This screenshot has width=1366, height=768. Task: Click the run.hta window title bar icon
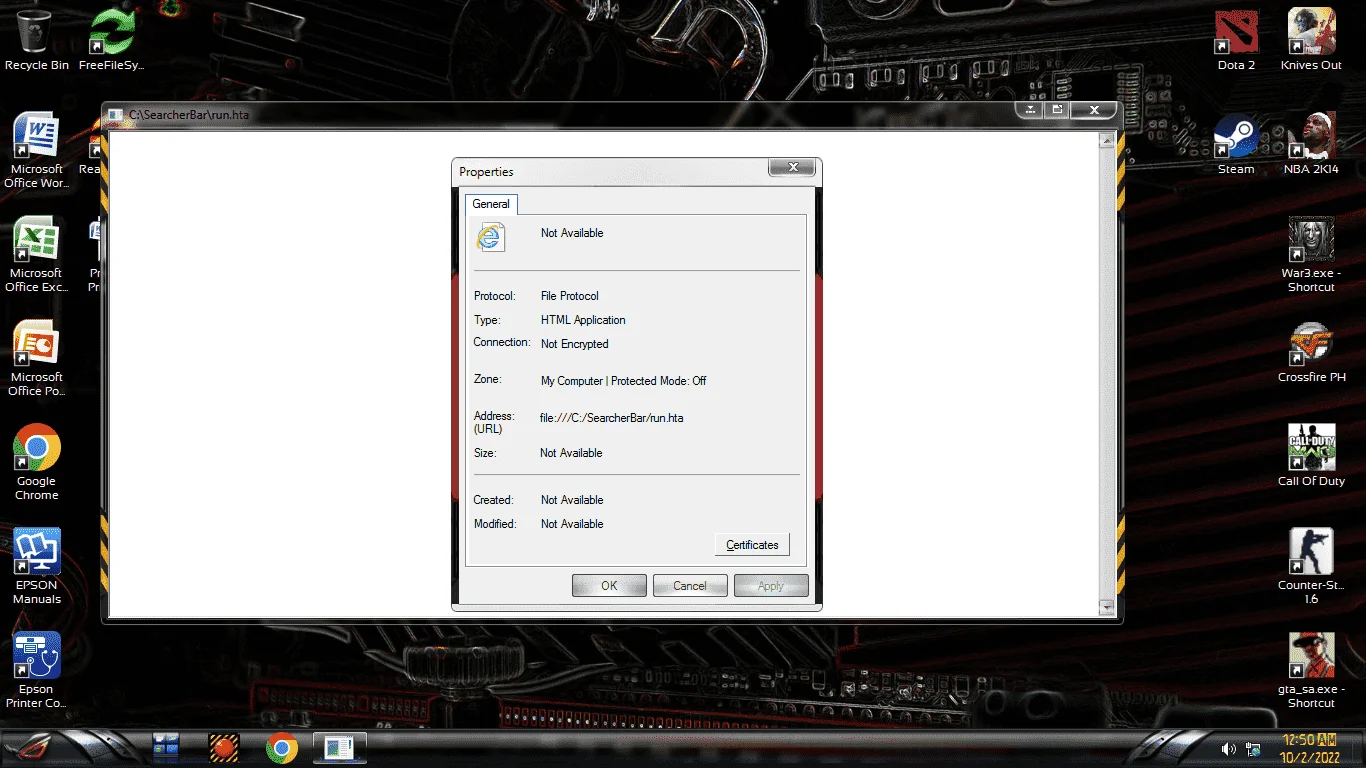pos(116,114)
